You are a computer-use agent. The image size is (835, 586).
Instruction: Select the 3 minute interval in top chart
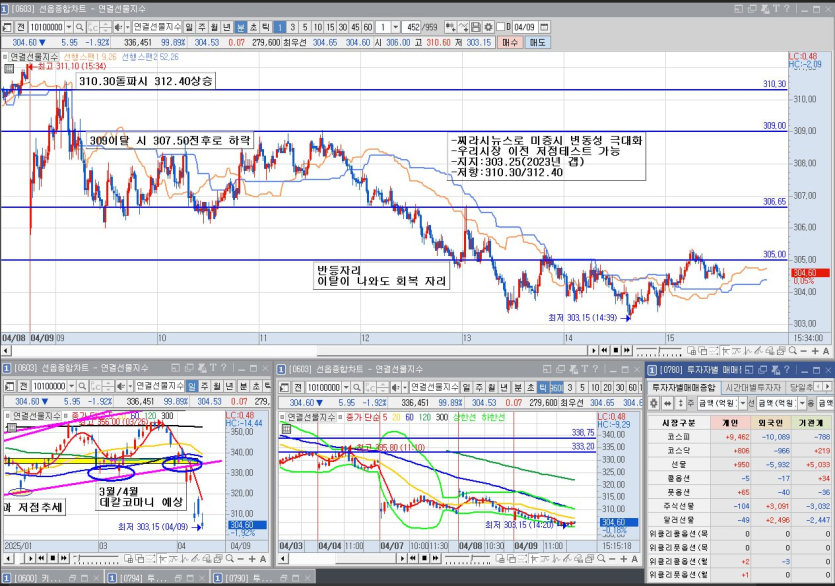(x=292, y=27)
